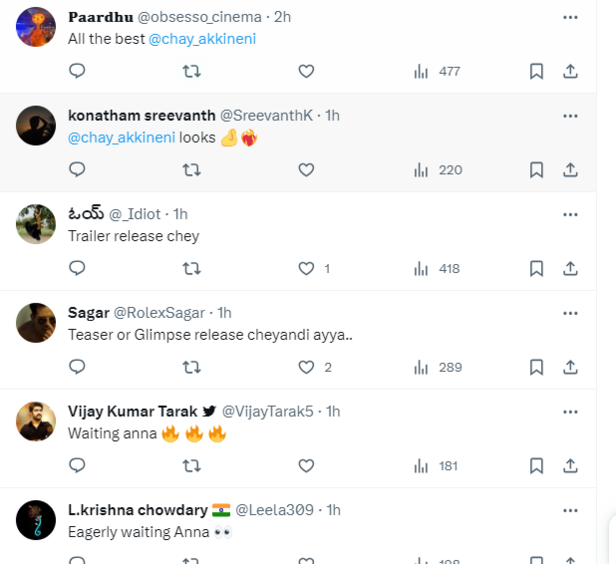616x564 pixels.
Task: View analytics of Sagar's tweet
Action: (x=437, y=367)
